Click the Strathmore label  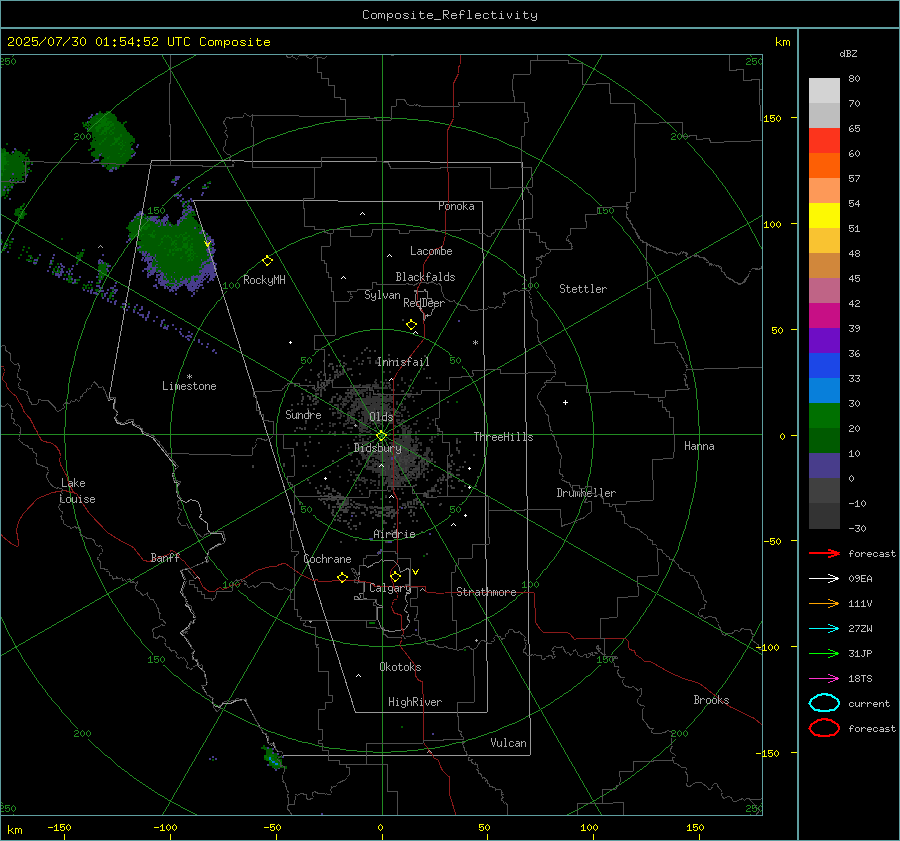click(486, 592)
